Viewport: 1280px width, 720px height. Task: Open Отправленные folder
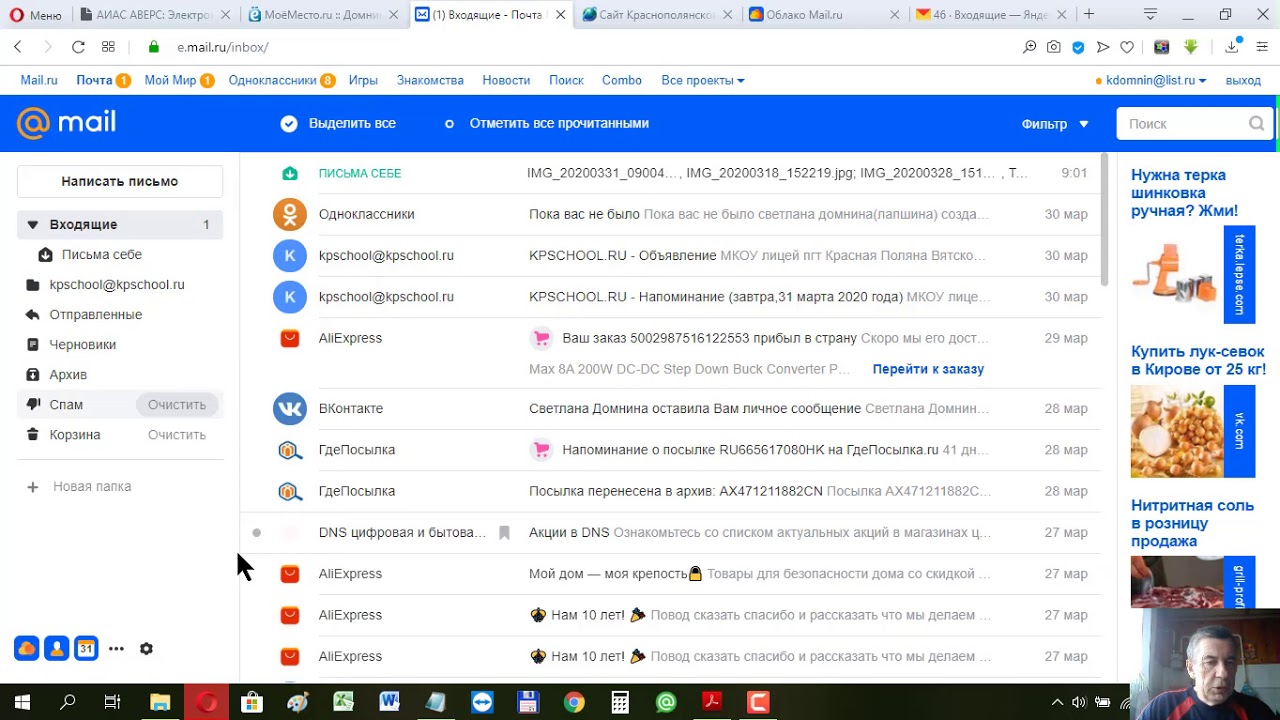point(96,315)
